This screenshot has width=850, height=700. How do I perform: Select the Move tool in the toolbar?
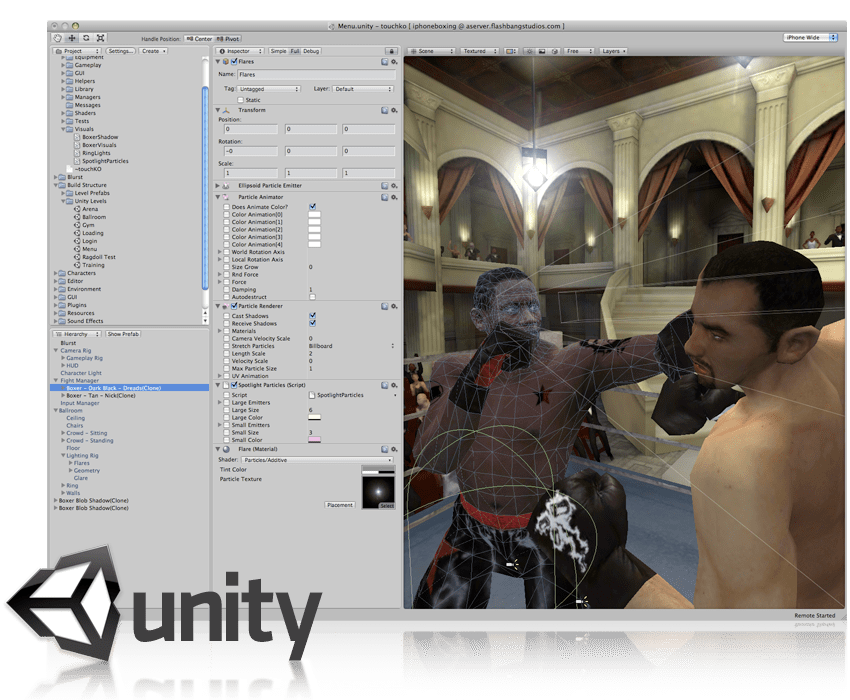(73, 37)
